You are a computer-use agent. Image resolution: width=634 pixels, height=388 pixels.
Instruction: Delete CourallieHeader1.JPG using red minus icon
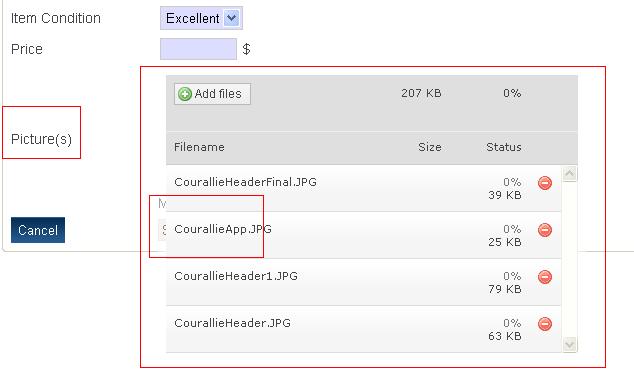tap(545, 276)
